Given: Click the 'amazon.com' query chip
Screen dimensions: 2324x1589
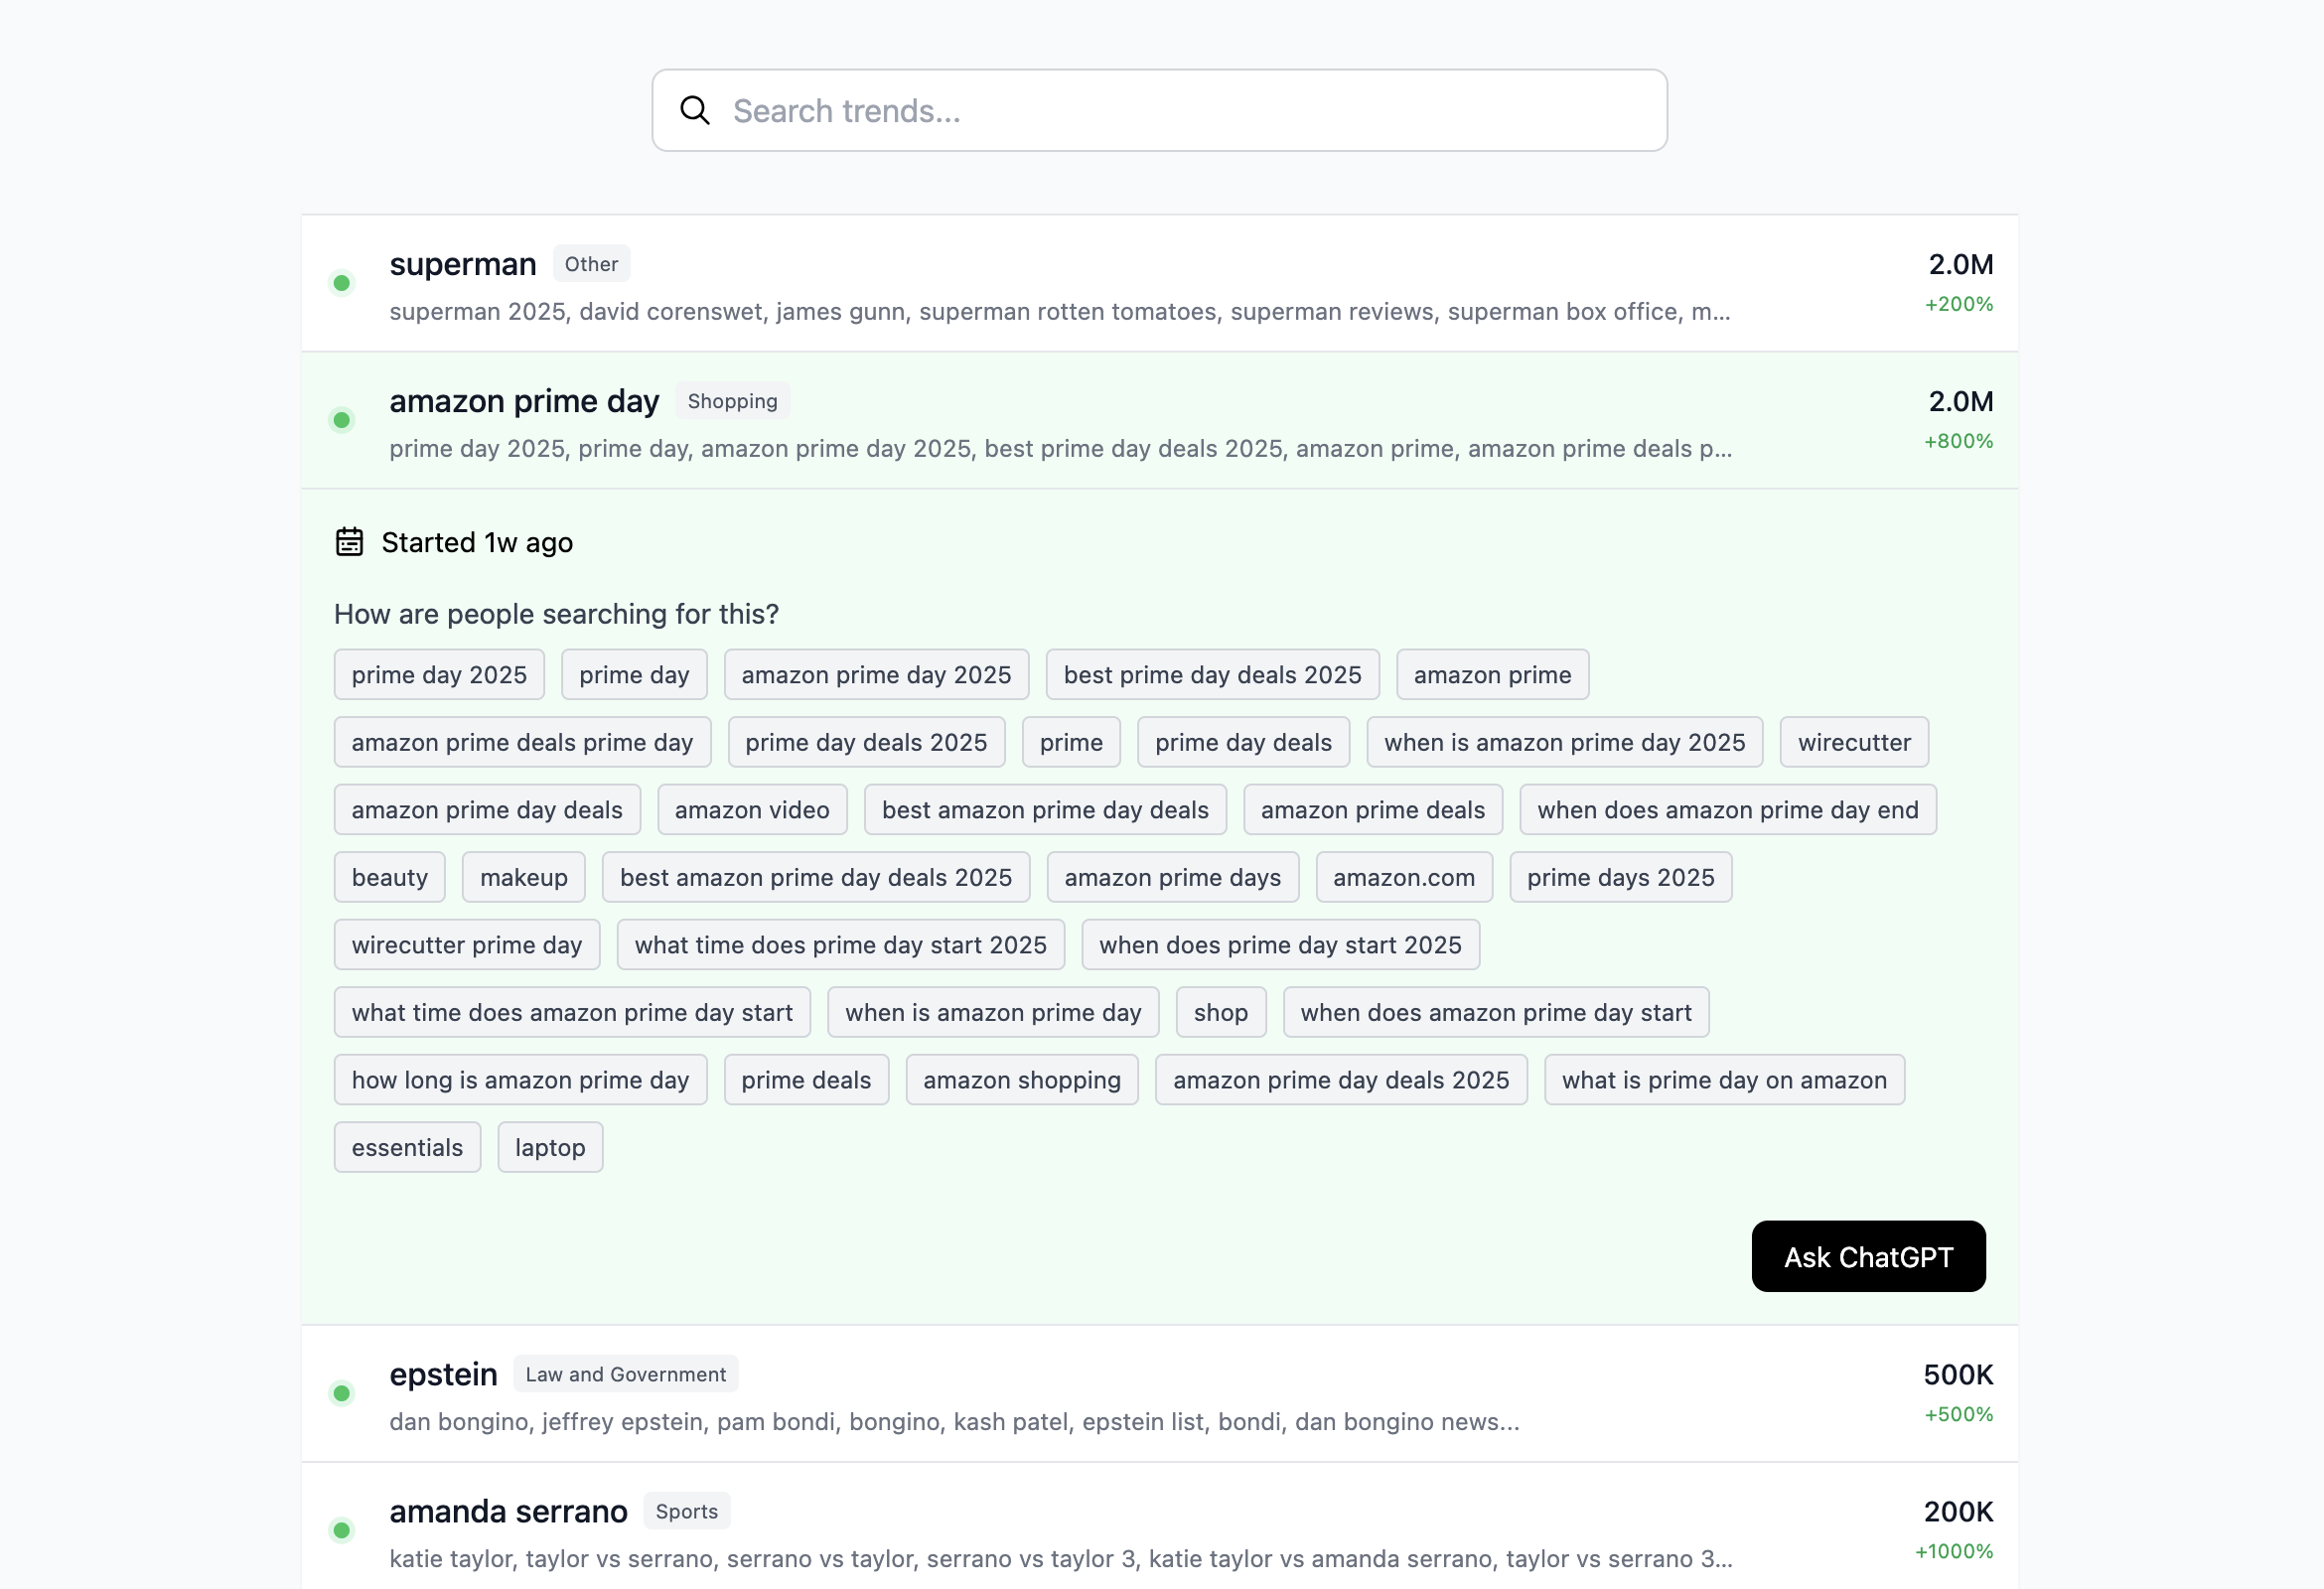Looking at the screenshot, I should [1403, 877].
